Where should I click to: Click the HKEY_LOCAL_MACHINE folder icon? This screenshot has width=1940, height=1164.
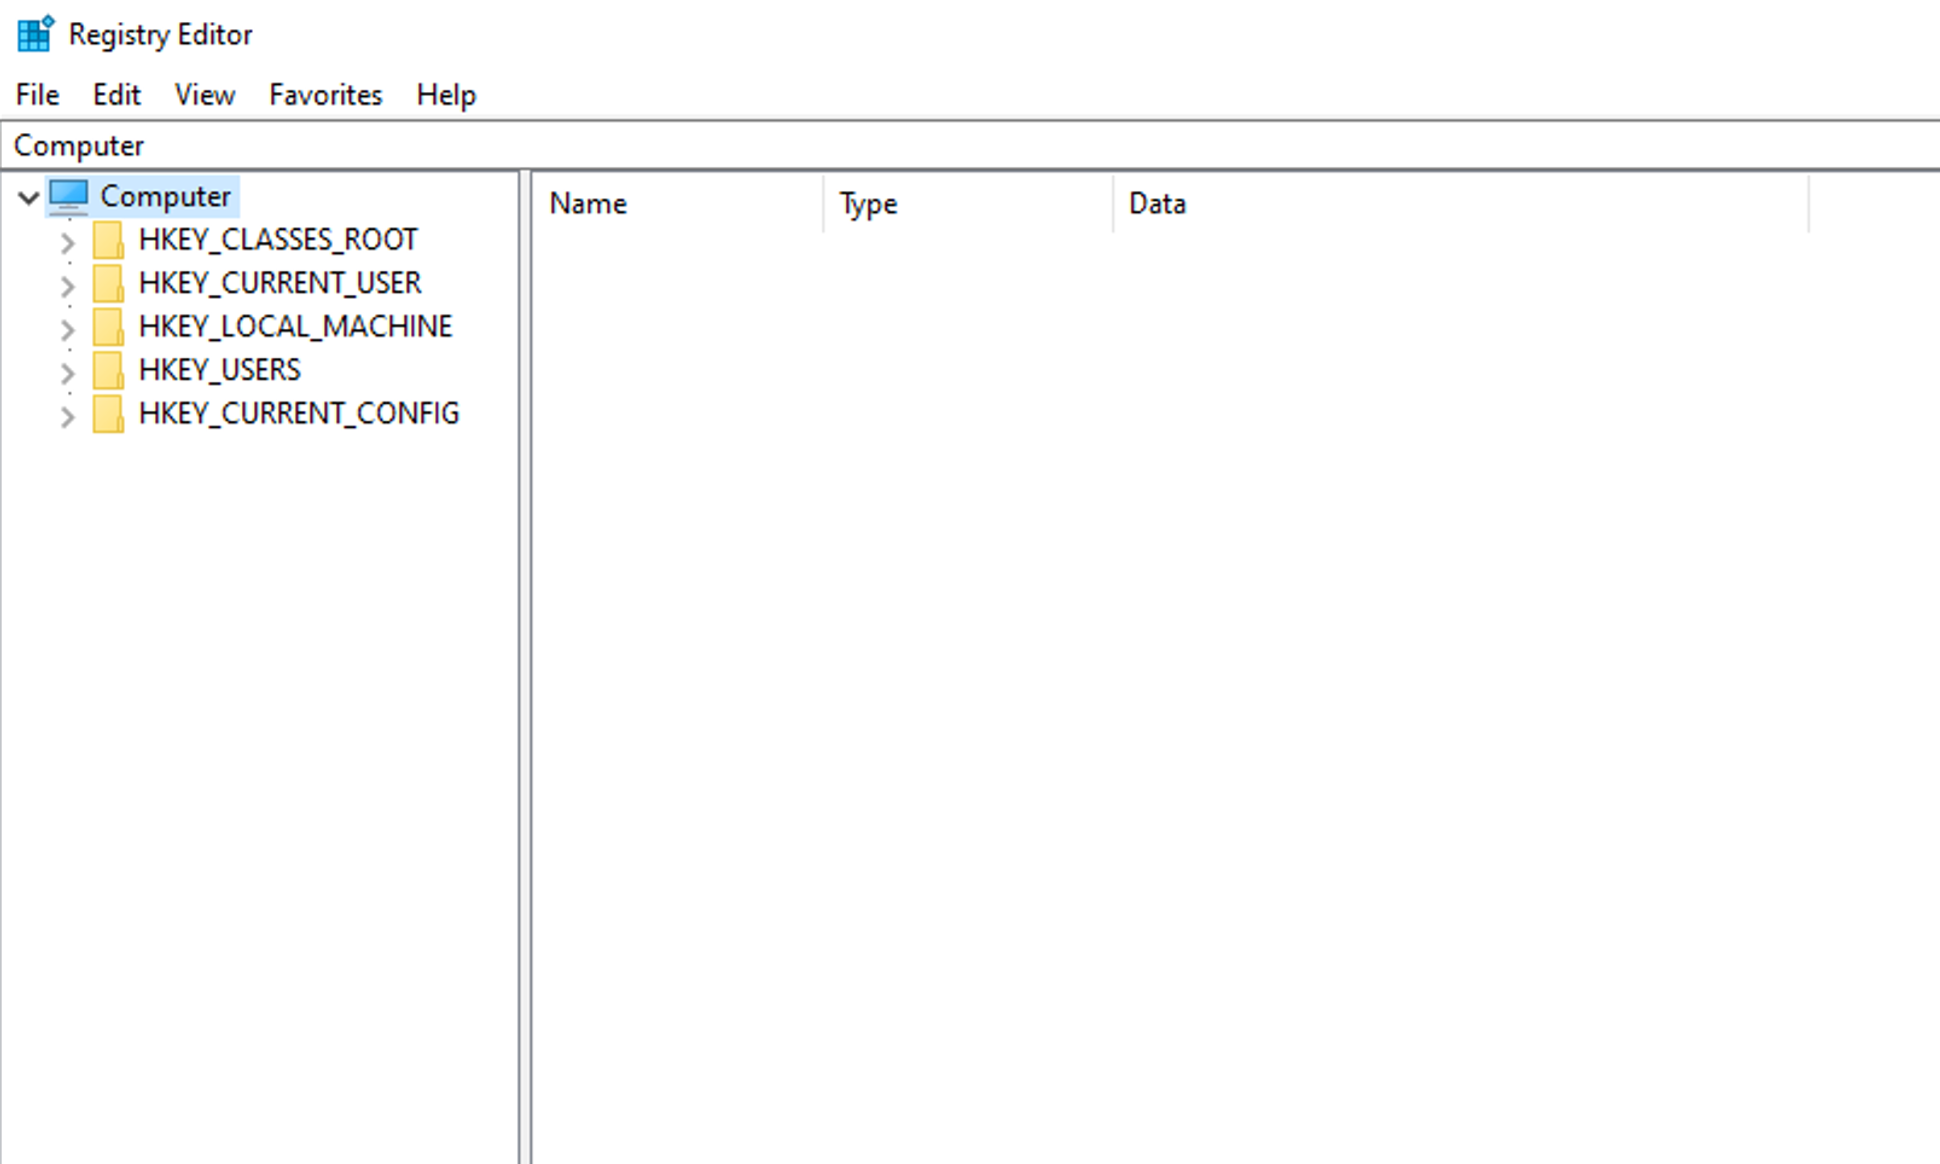point(107,326)
